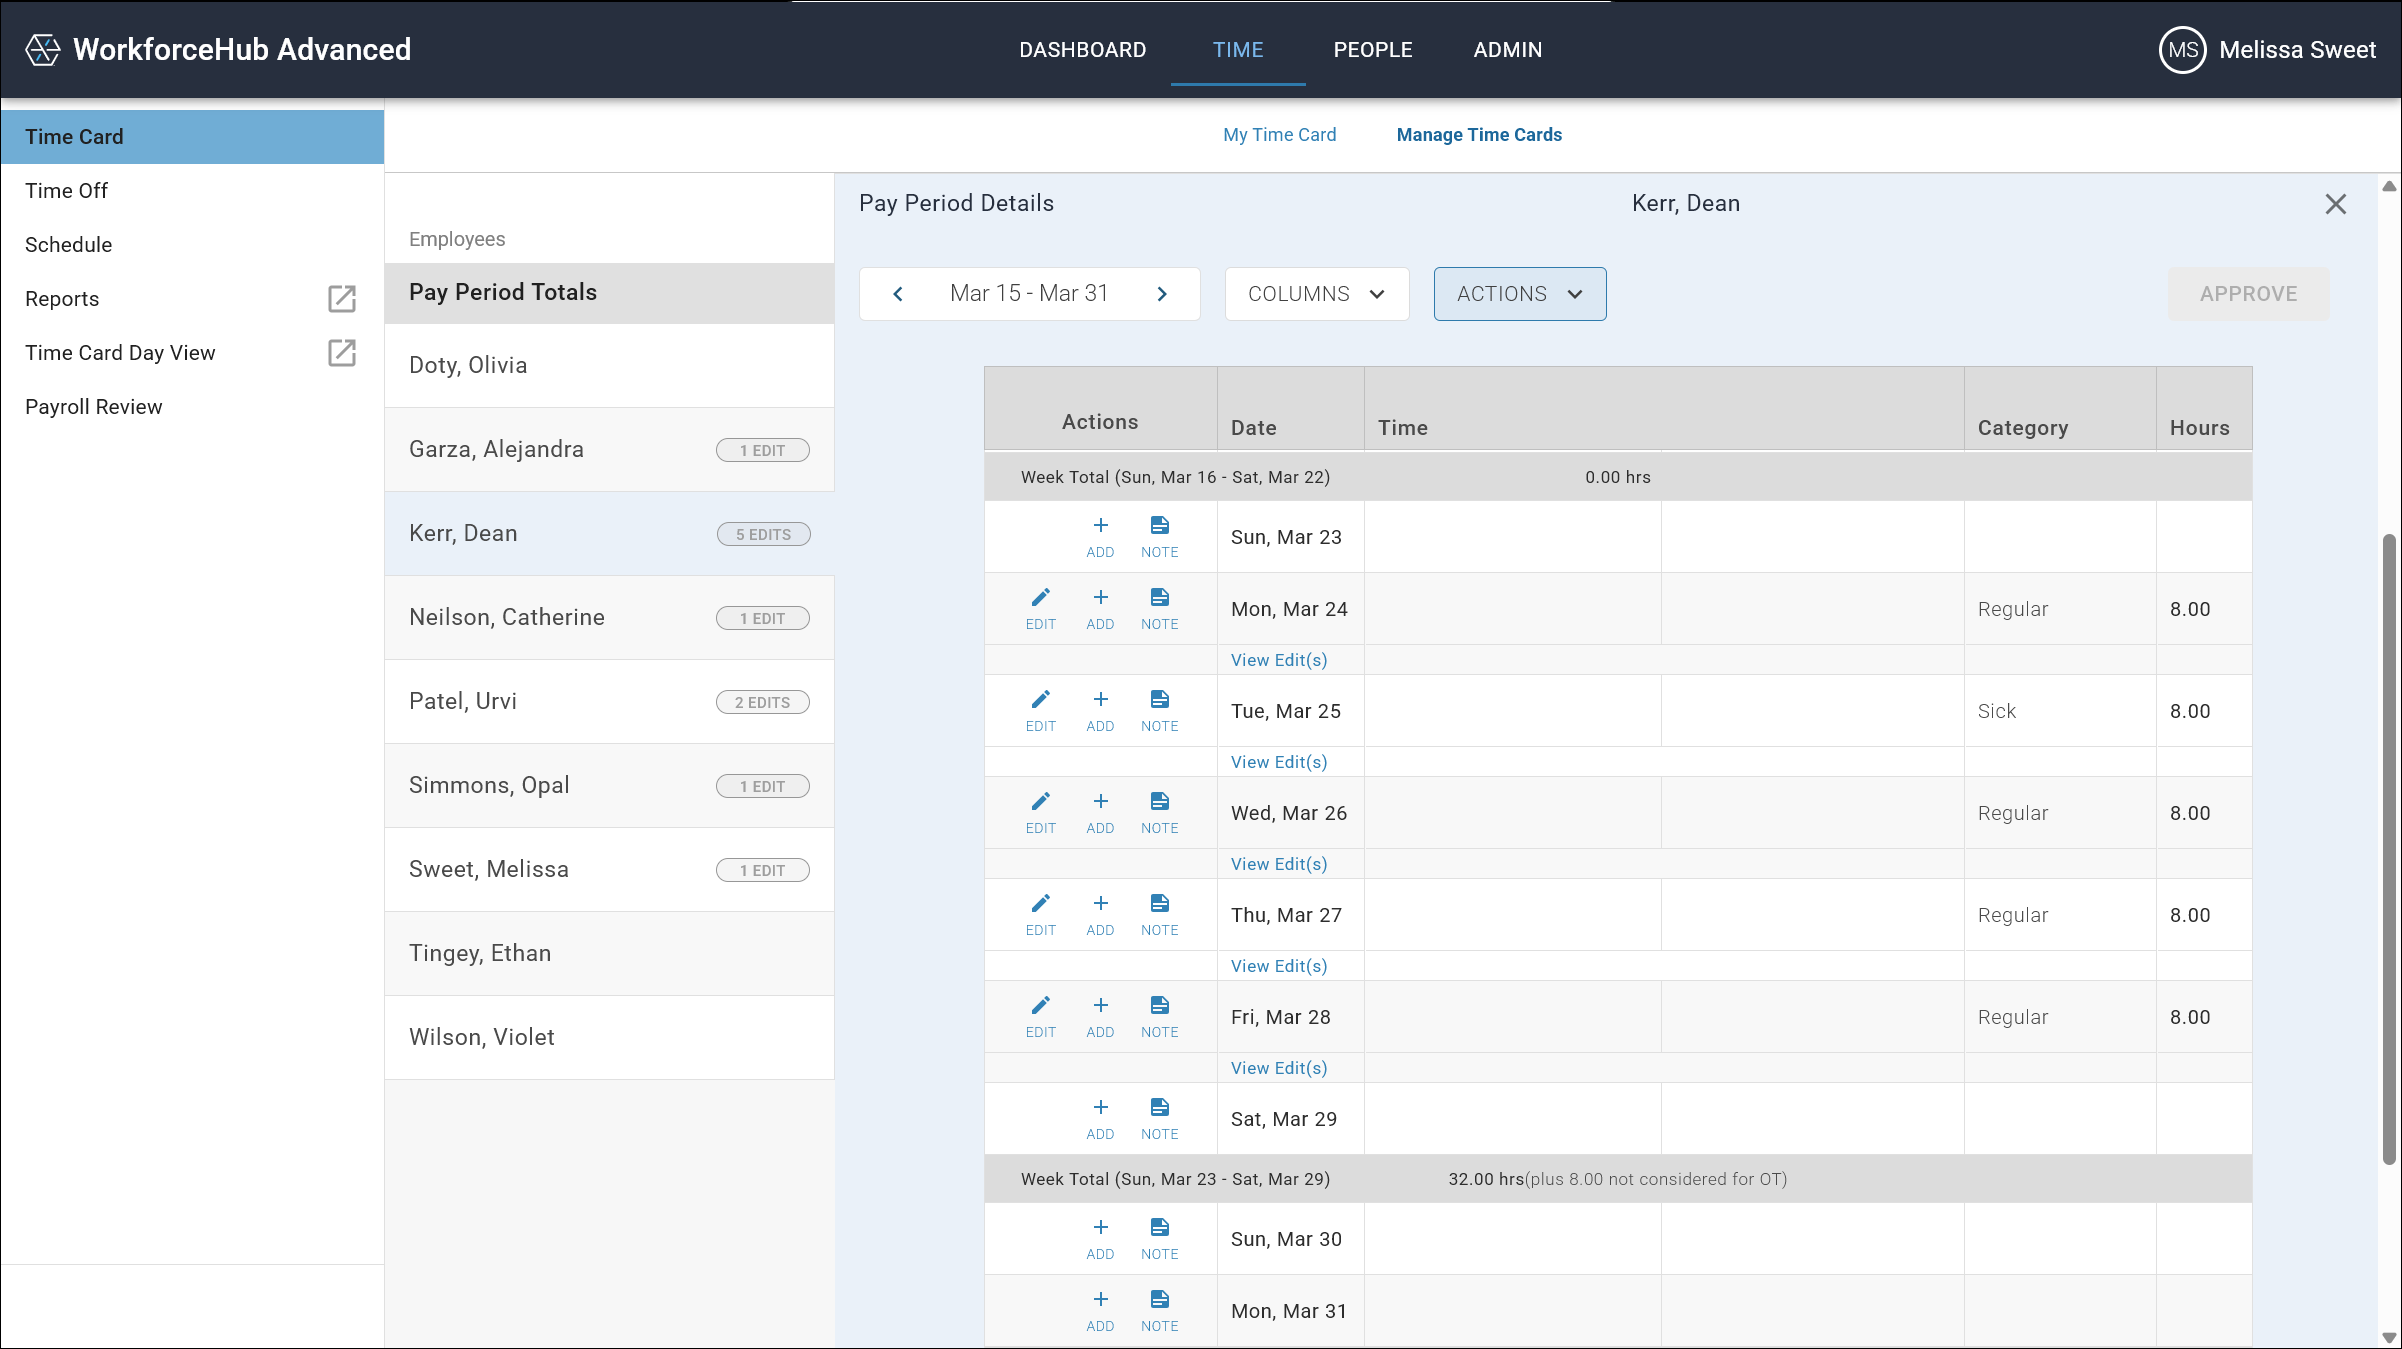The width and height of the screenshot is (2402, 1349).
Task: Select Payroll Review in the sidebar
Action: [93, 407]
